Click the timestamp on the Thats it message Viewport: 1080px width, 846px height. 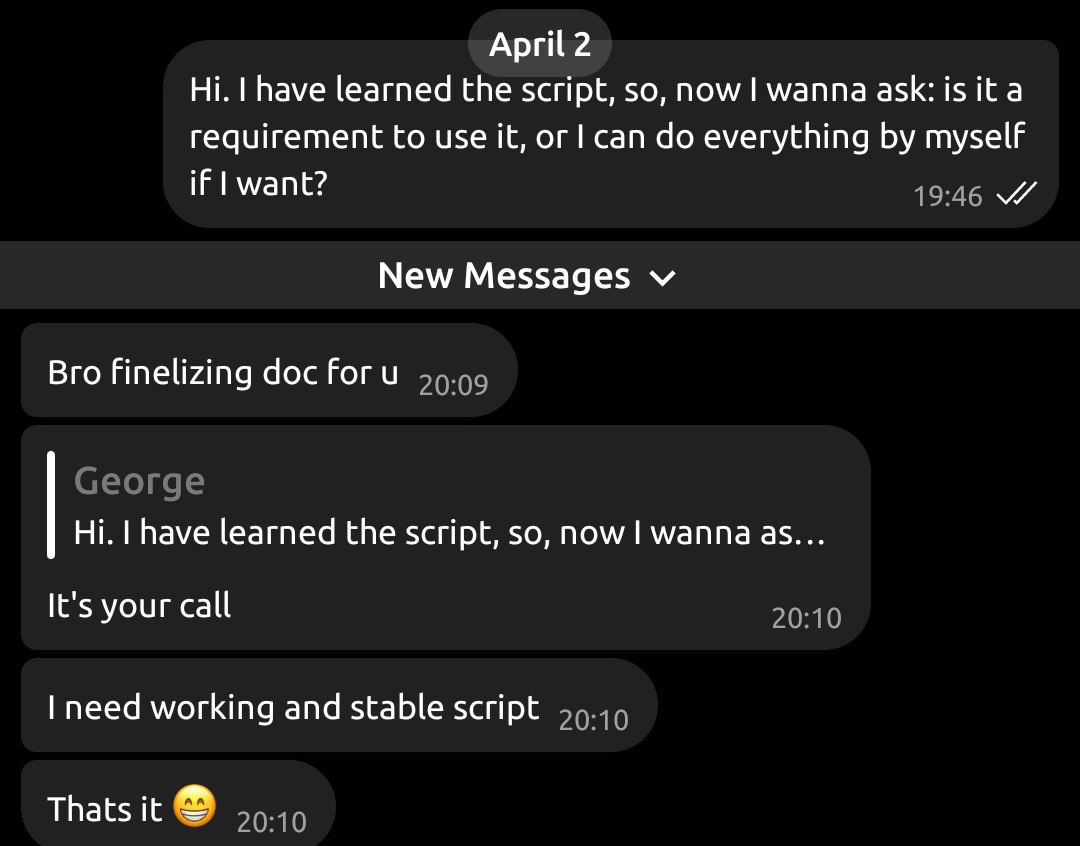pos(271,822)
